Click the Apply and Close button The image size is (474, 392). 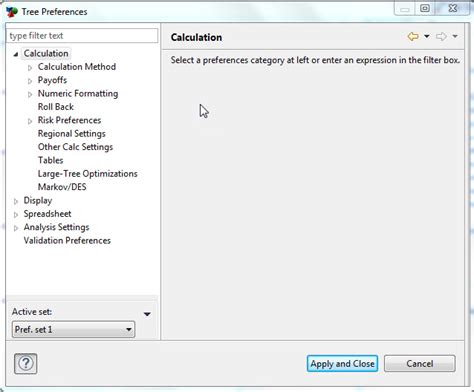(x=342, y=363)
